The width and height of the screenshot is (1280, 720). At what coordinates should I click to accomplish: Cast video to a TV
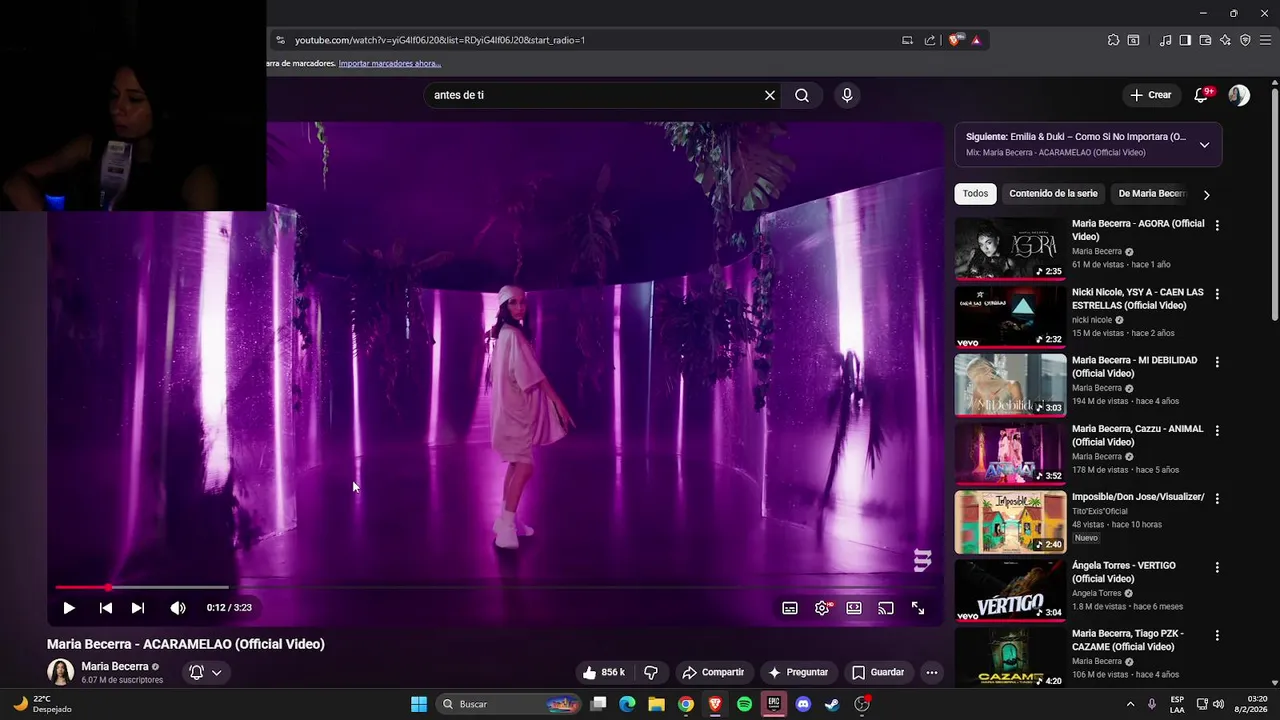(886, 608)
